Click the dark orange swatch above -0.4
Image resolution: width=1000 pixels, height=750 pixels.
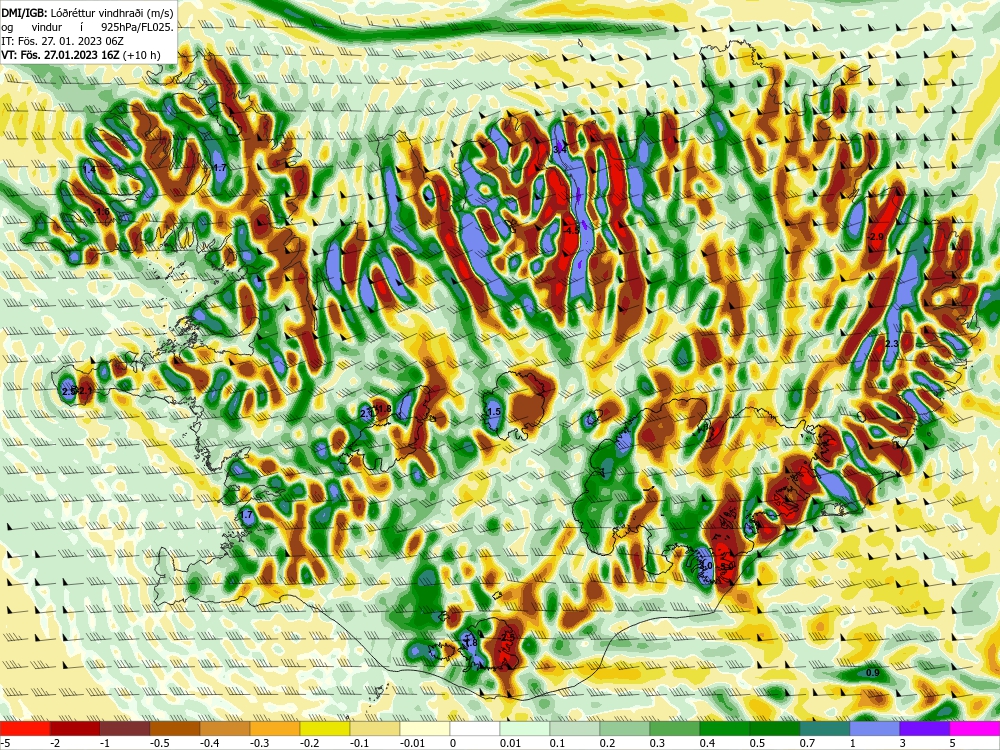tap(225, 728)
